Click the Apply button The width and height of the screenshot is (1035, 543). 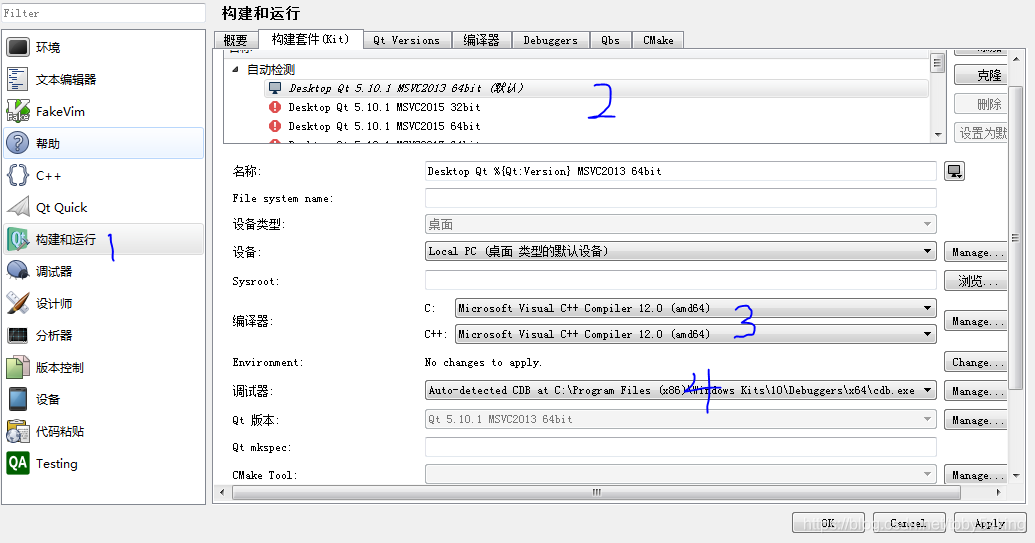(x=990, y=523)
